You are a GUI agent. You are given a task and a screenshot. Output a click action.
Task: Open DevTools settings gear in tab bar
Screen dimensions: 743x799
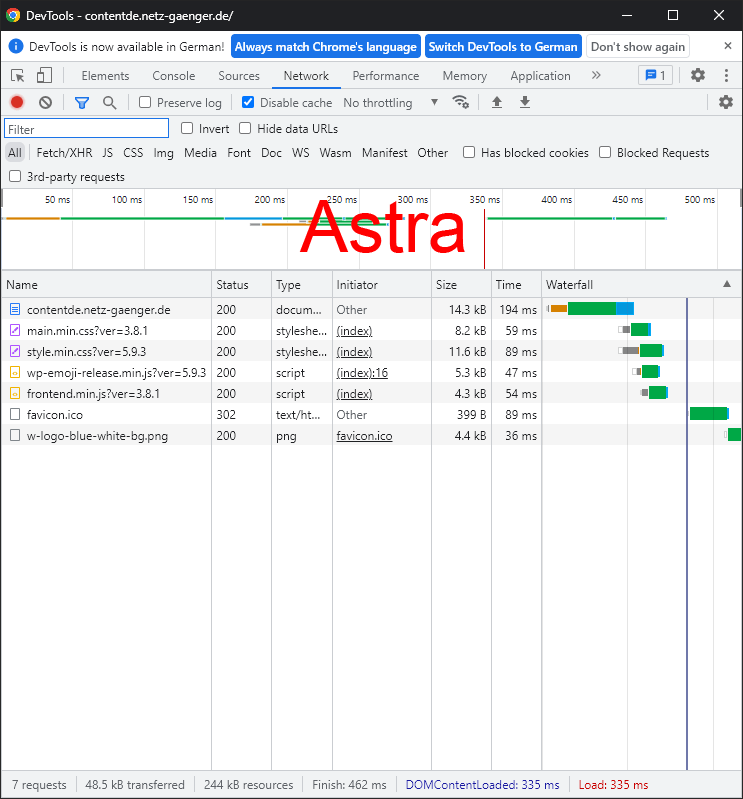(x=698, y=75)
